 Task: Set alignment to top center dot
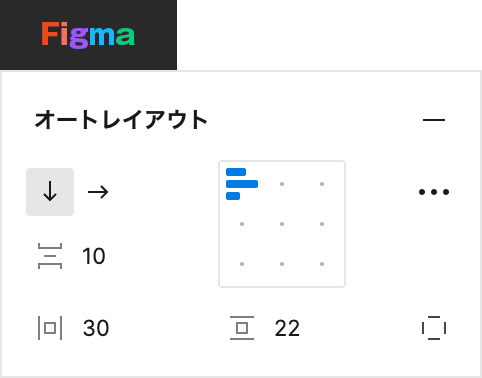(282, 184)
